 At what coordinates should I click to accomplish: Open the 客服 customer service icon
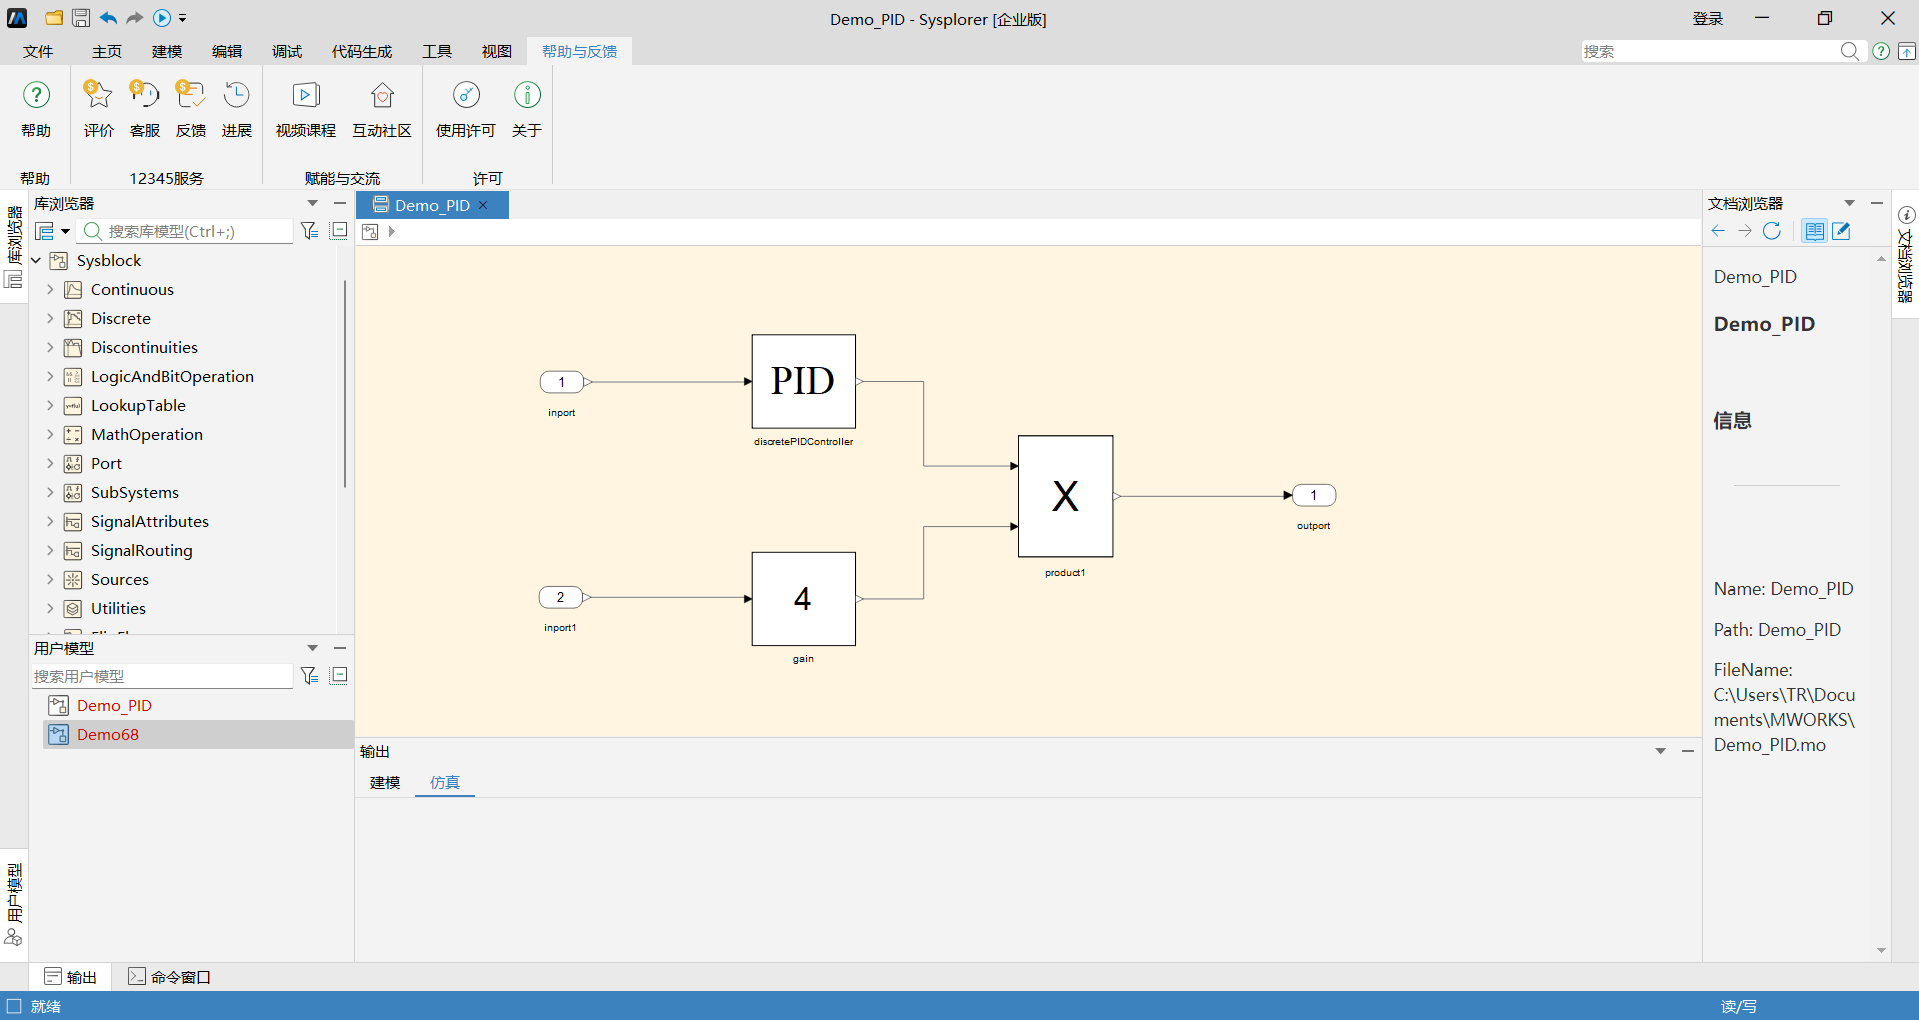[x=144, y=95]
